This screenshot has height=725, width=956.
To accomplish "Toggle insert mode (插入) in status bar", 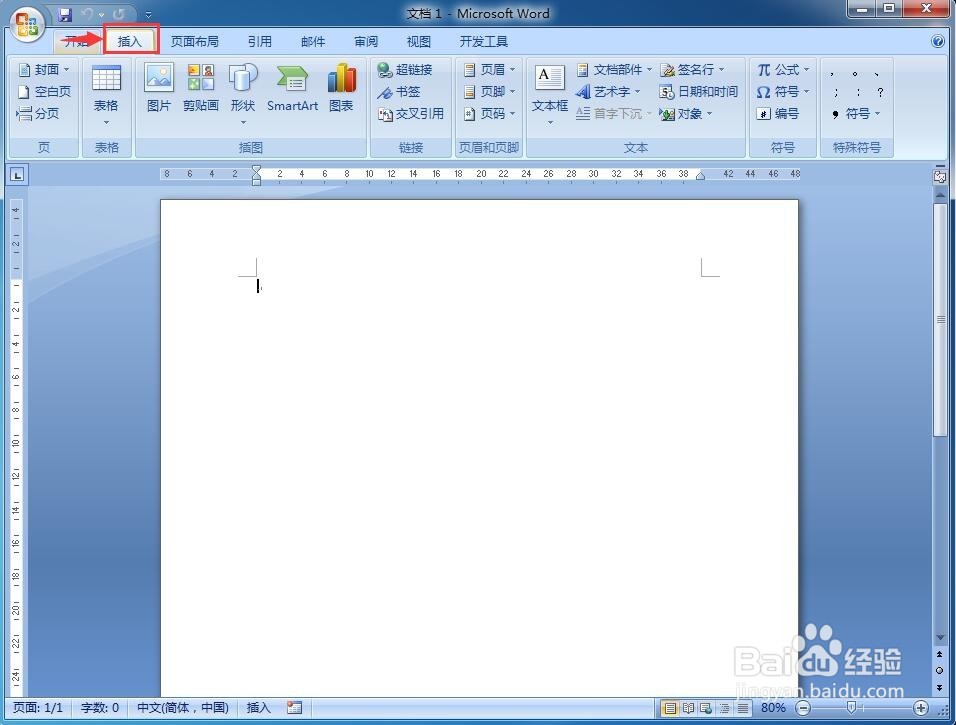I will pos(259,707).
